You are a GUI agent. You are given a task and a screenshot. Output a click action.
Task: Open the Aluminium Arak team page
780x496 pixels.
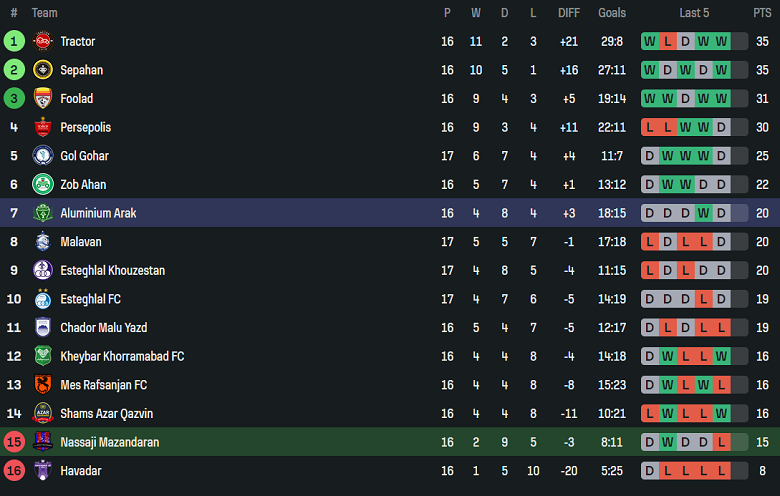(x=98, y=213)
